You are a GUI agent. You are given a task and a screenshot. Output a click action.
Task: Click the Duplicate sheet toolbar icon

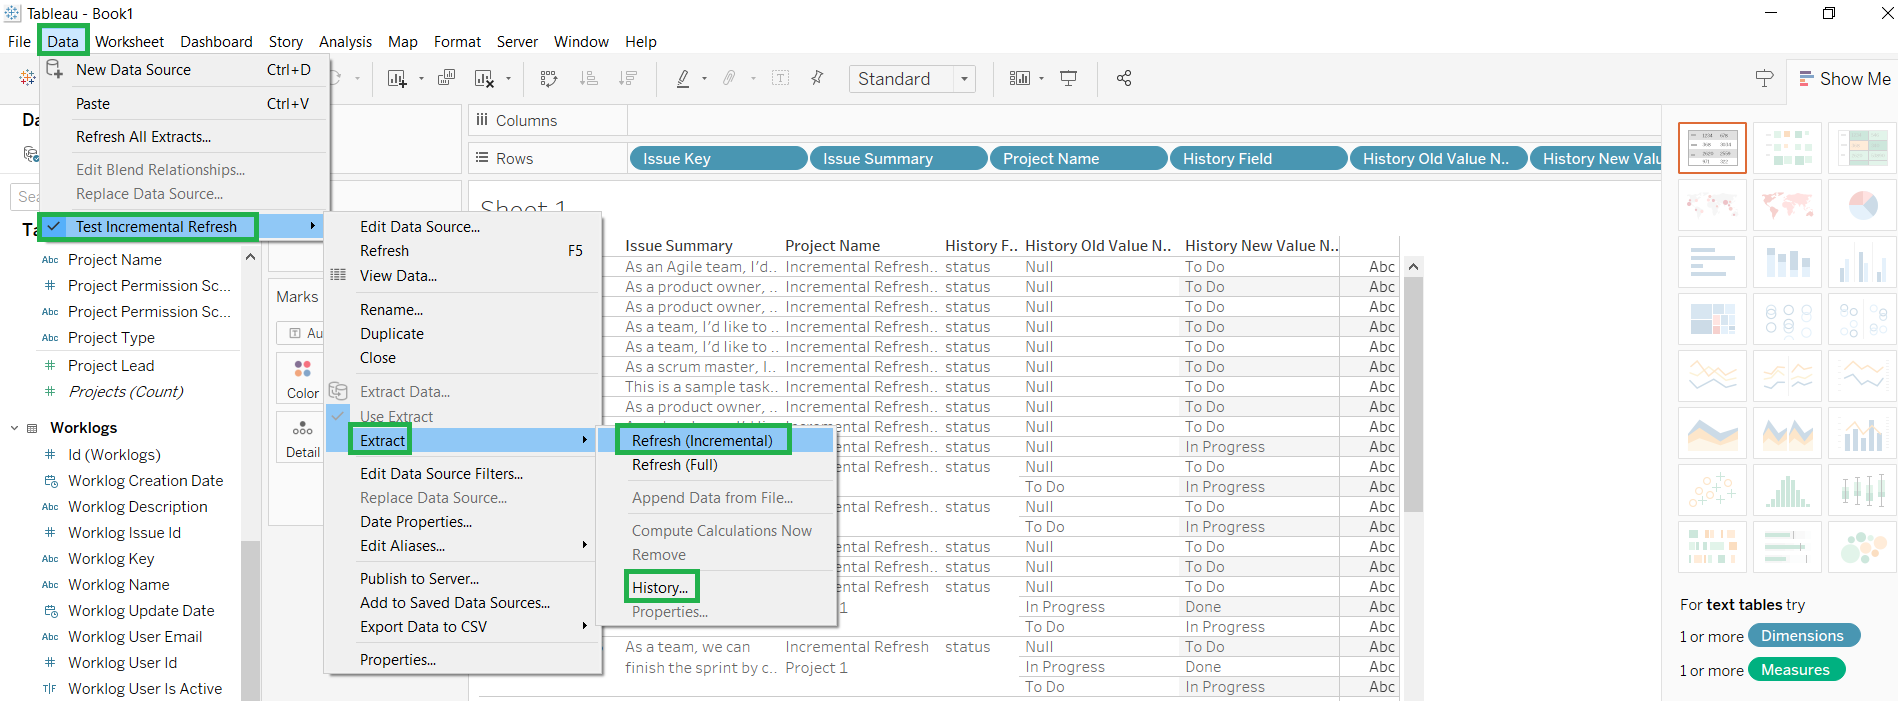(446, 78)
